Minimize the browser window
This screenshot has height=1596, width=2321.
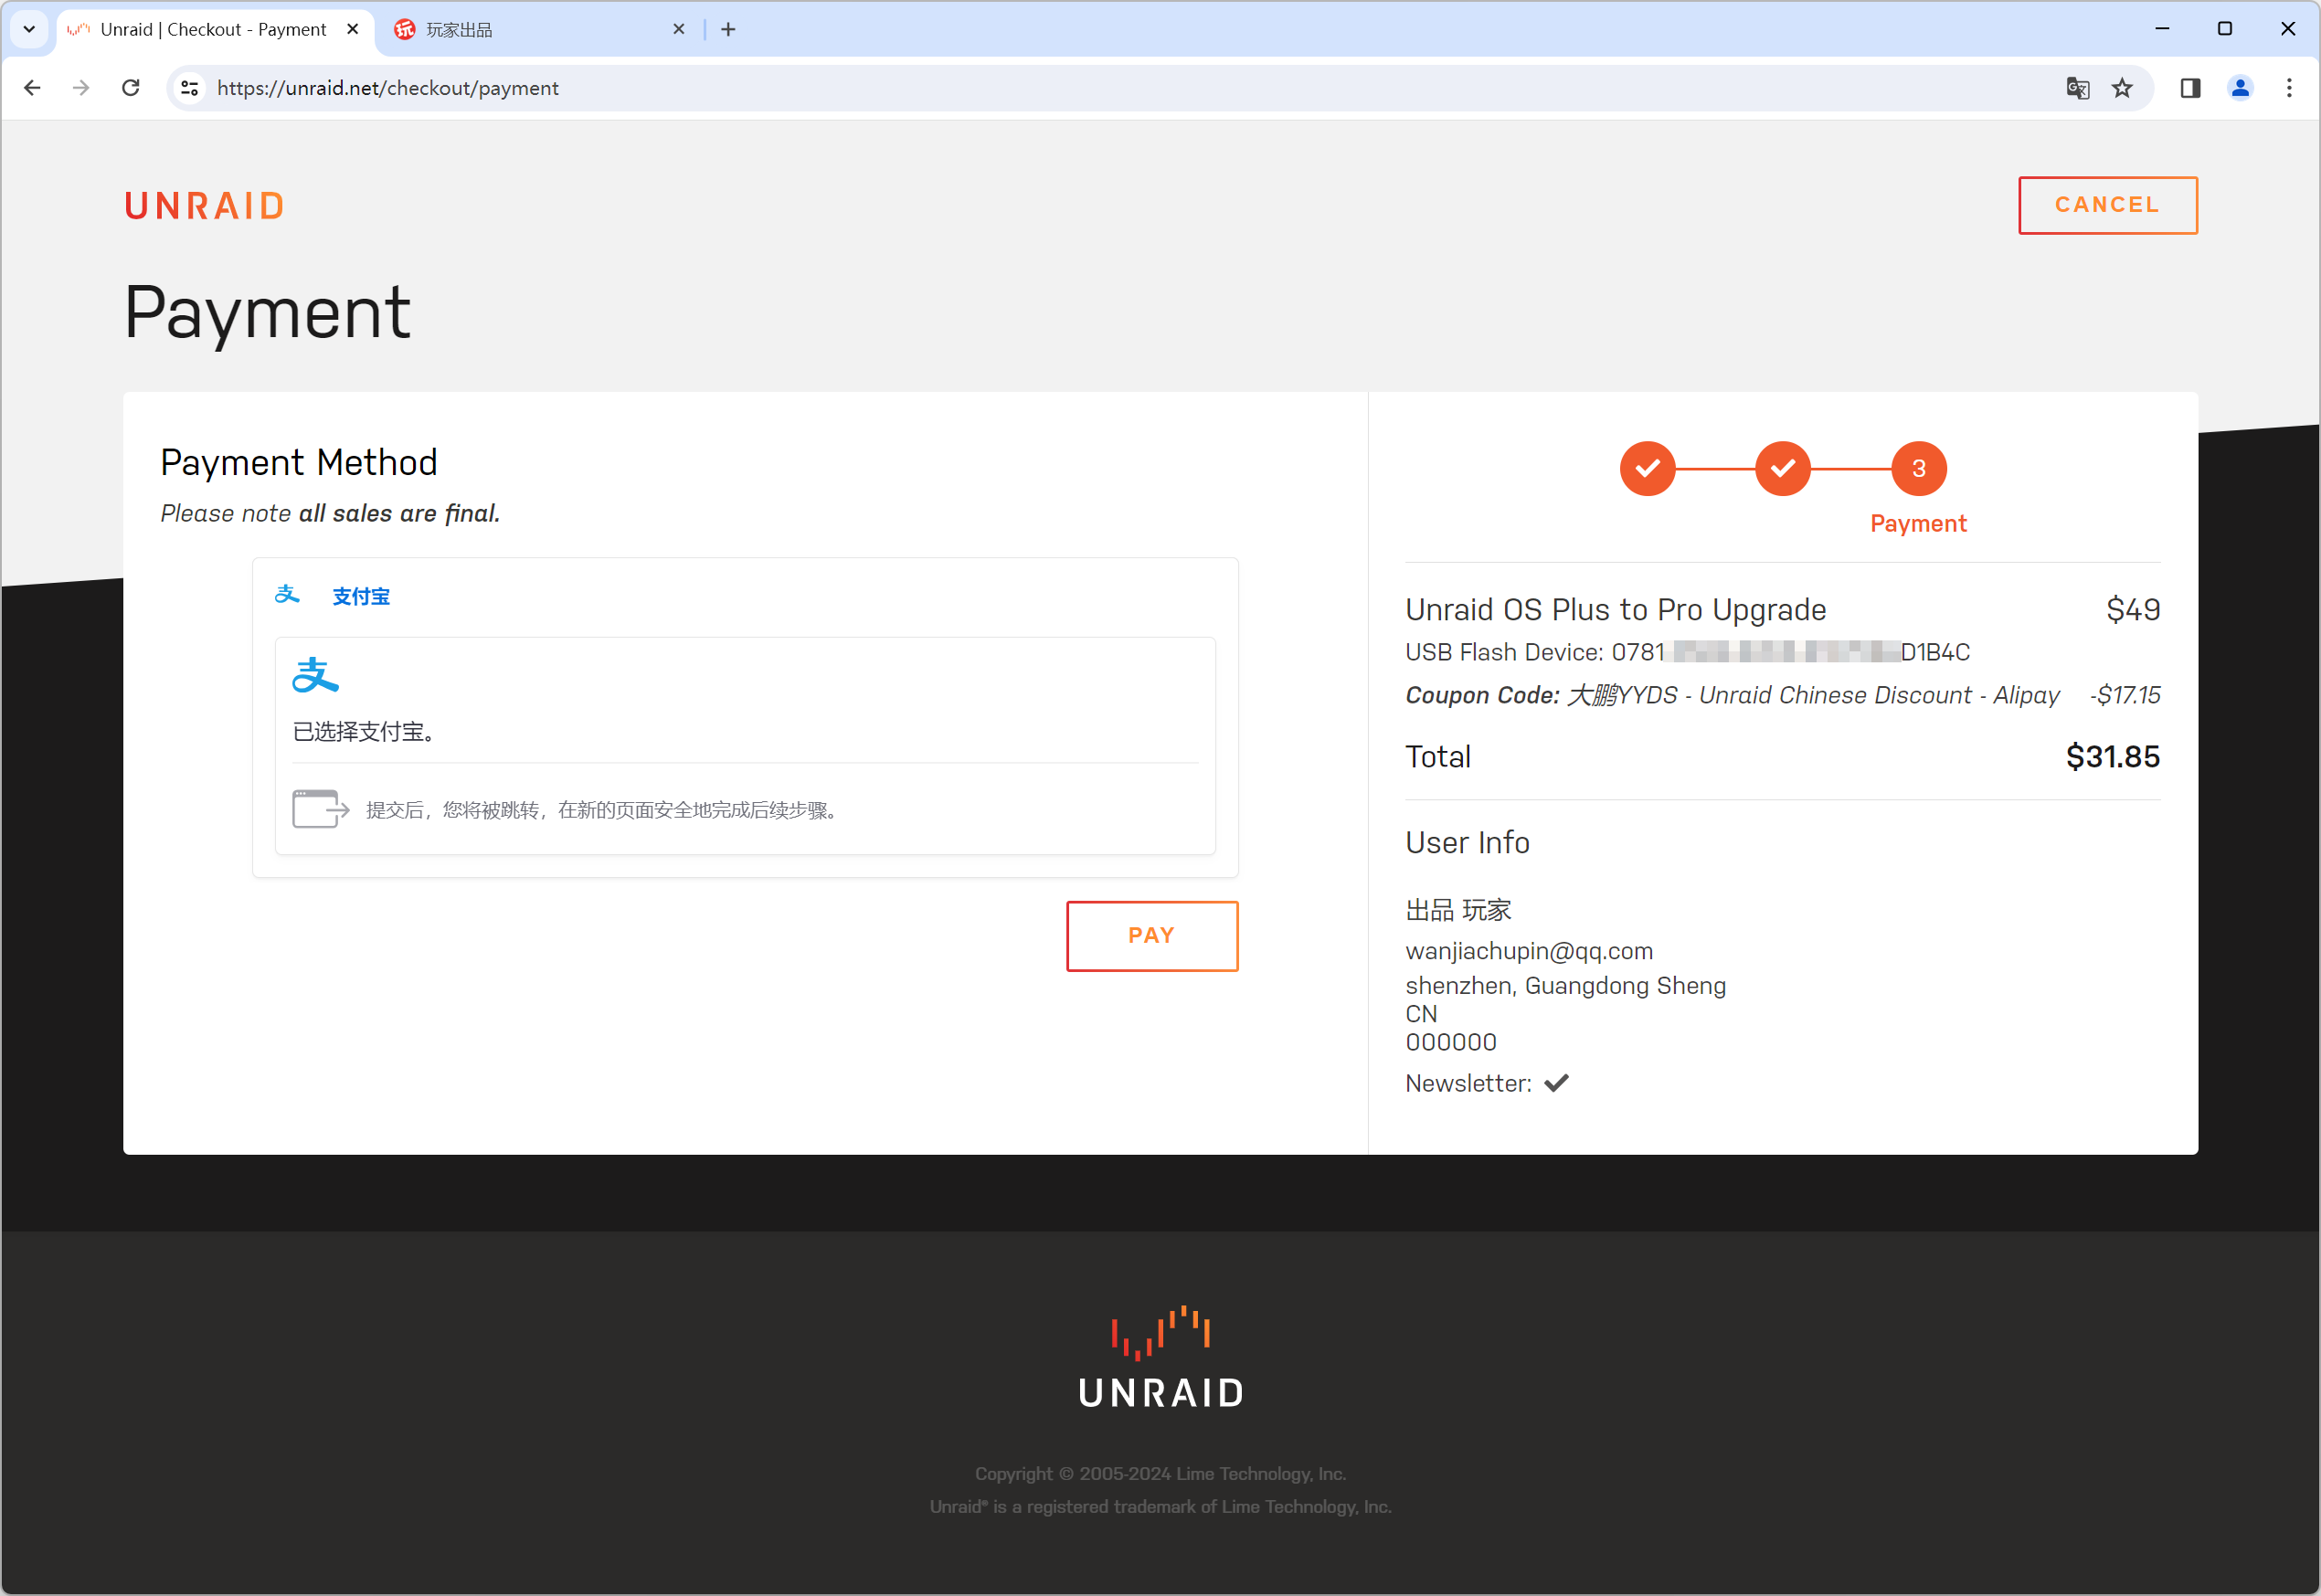(2162, 29)
